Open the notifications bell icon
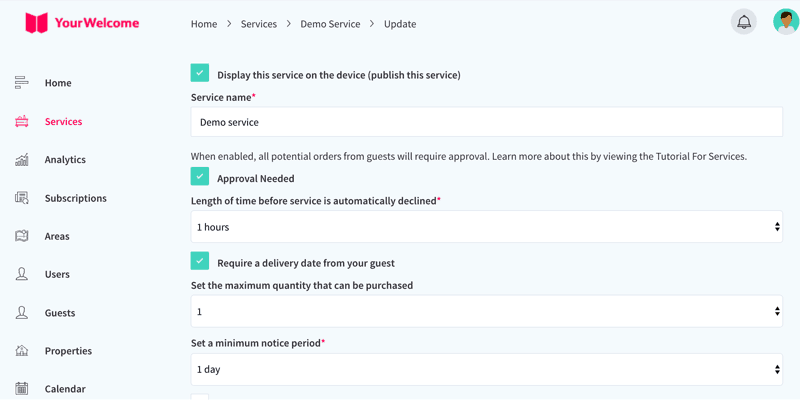 (744, 22)
